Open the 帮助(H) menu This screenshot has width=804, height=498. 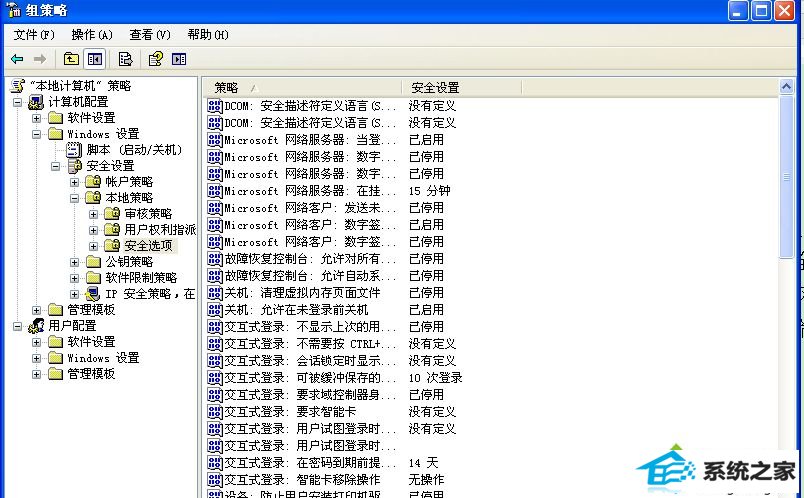tap(208, 35)
